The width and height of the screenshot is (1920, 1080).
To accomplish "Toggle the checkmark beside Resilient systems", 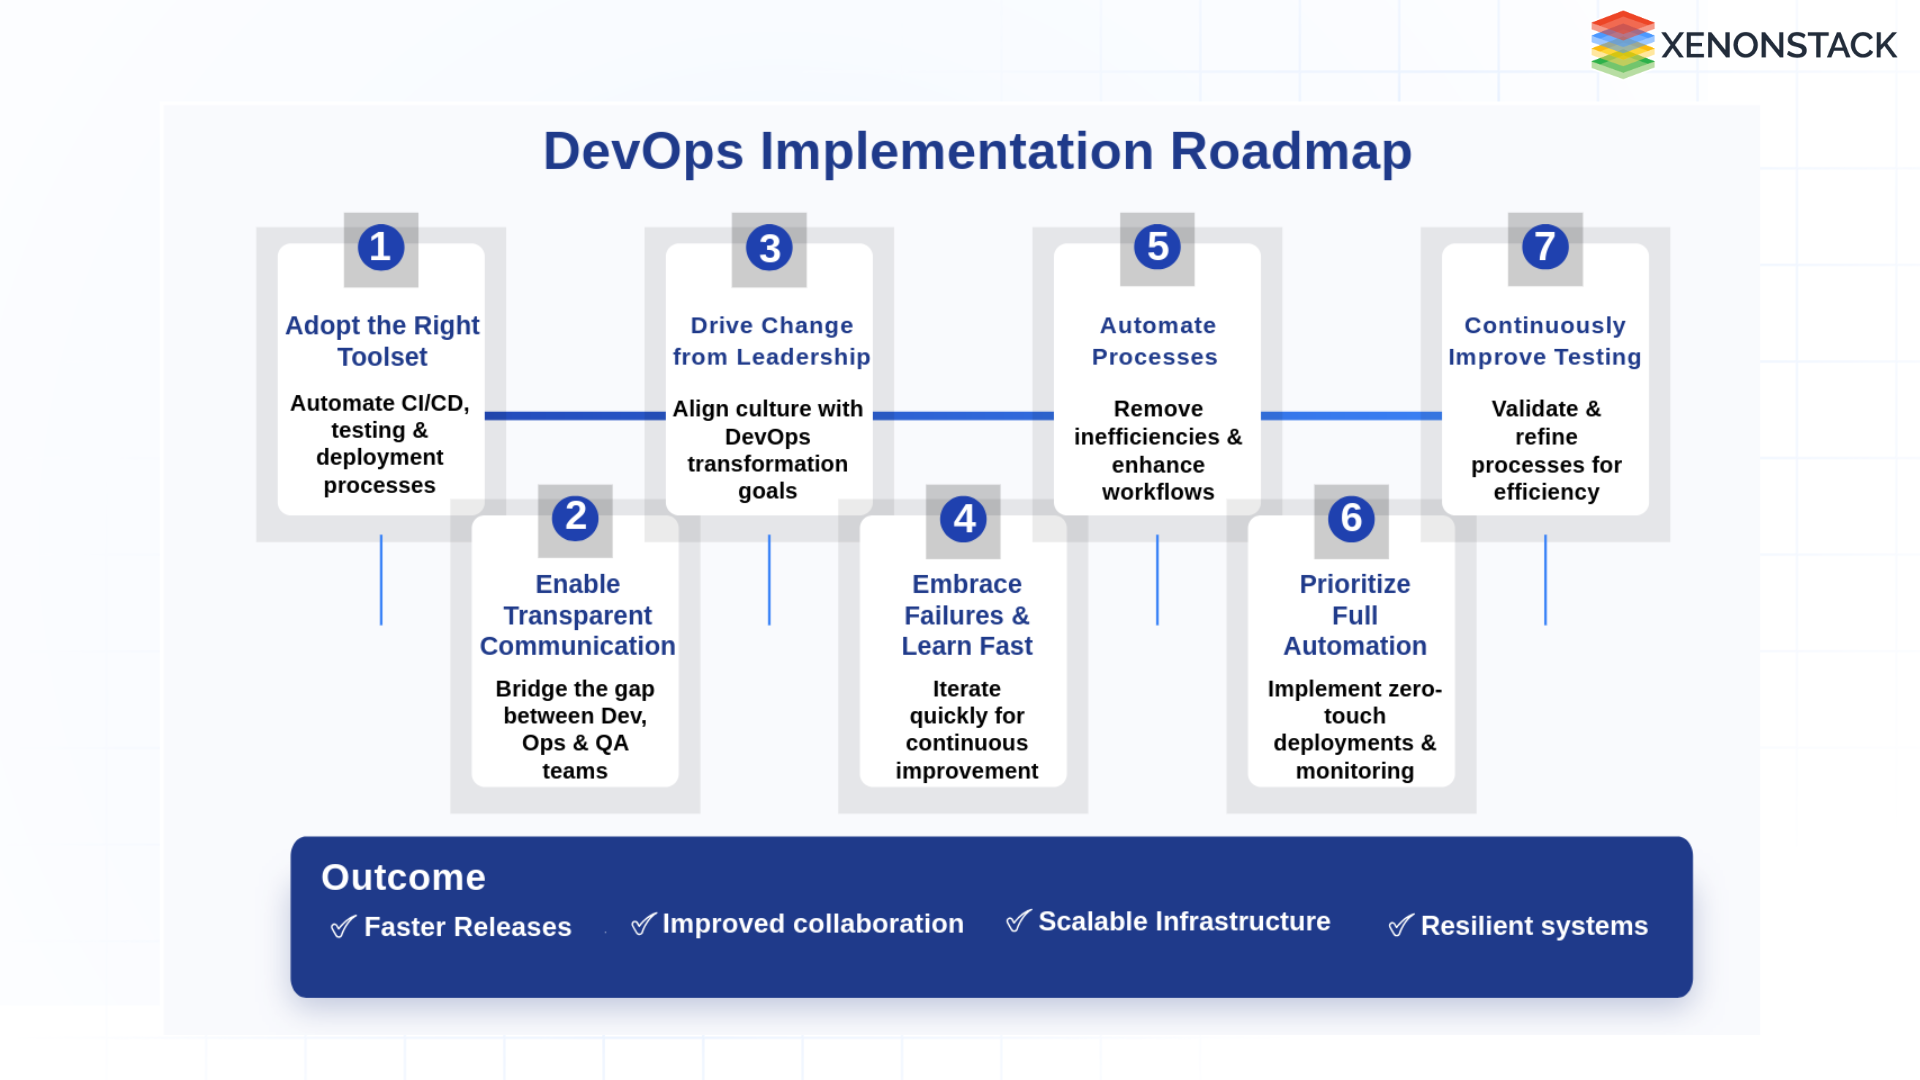I will (1399, 926).
